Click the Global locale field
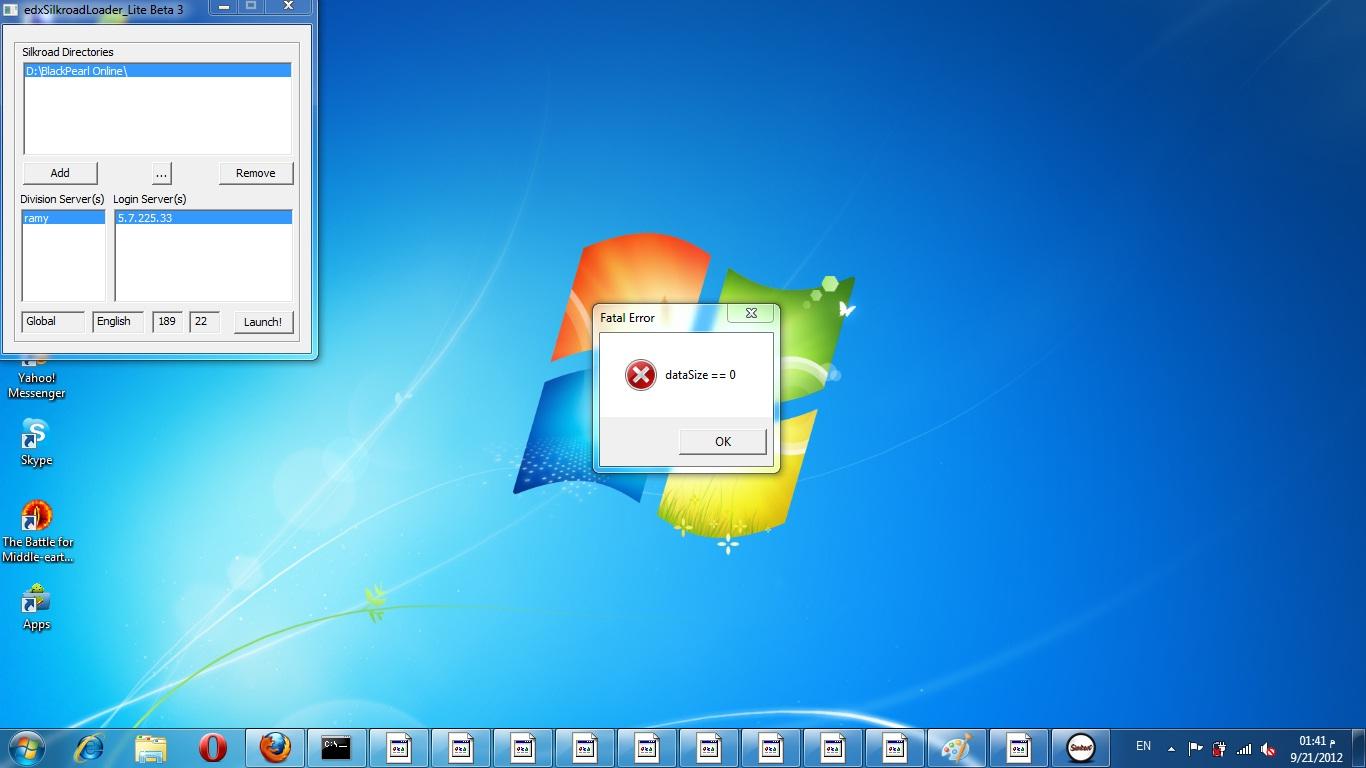 click(x=52, y=321)
